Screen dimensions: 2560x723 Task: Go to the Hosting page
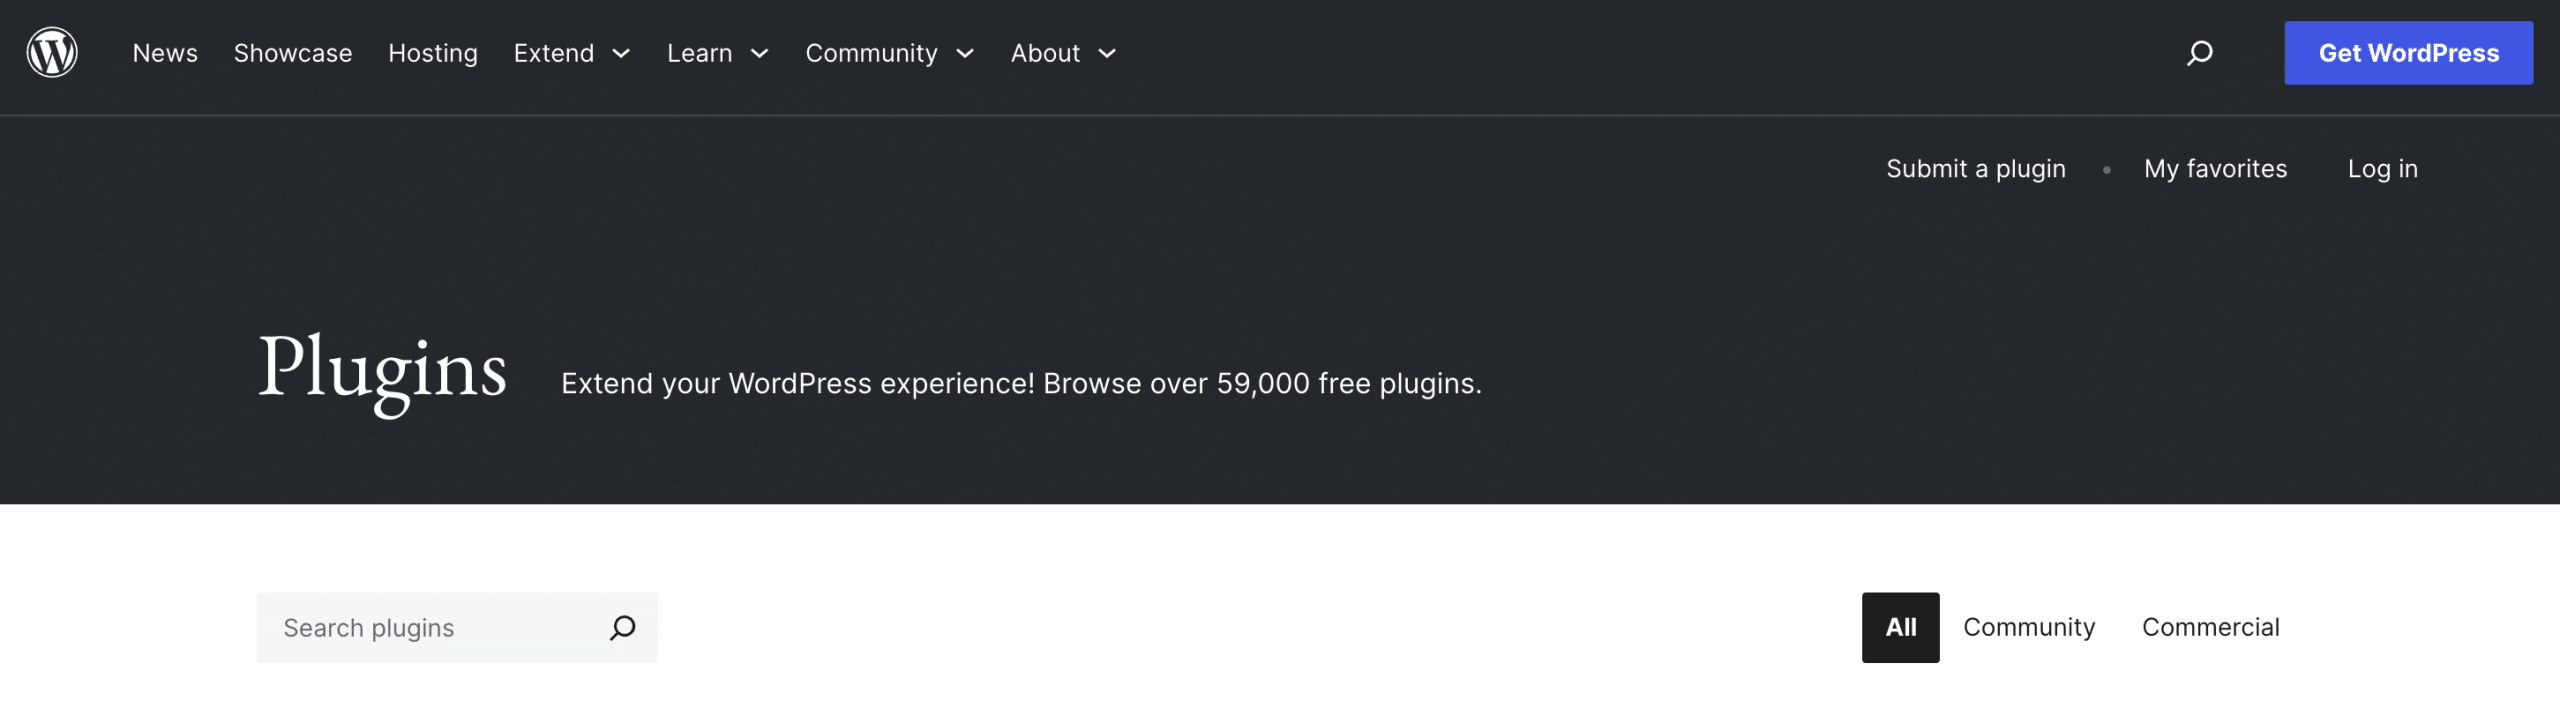click(x=433, y=53)
